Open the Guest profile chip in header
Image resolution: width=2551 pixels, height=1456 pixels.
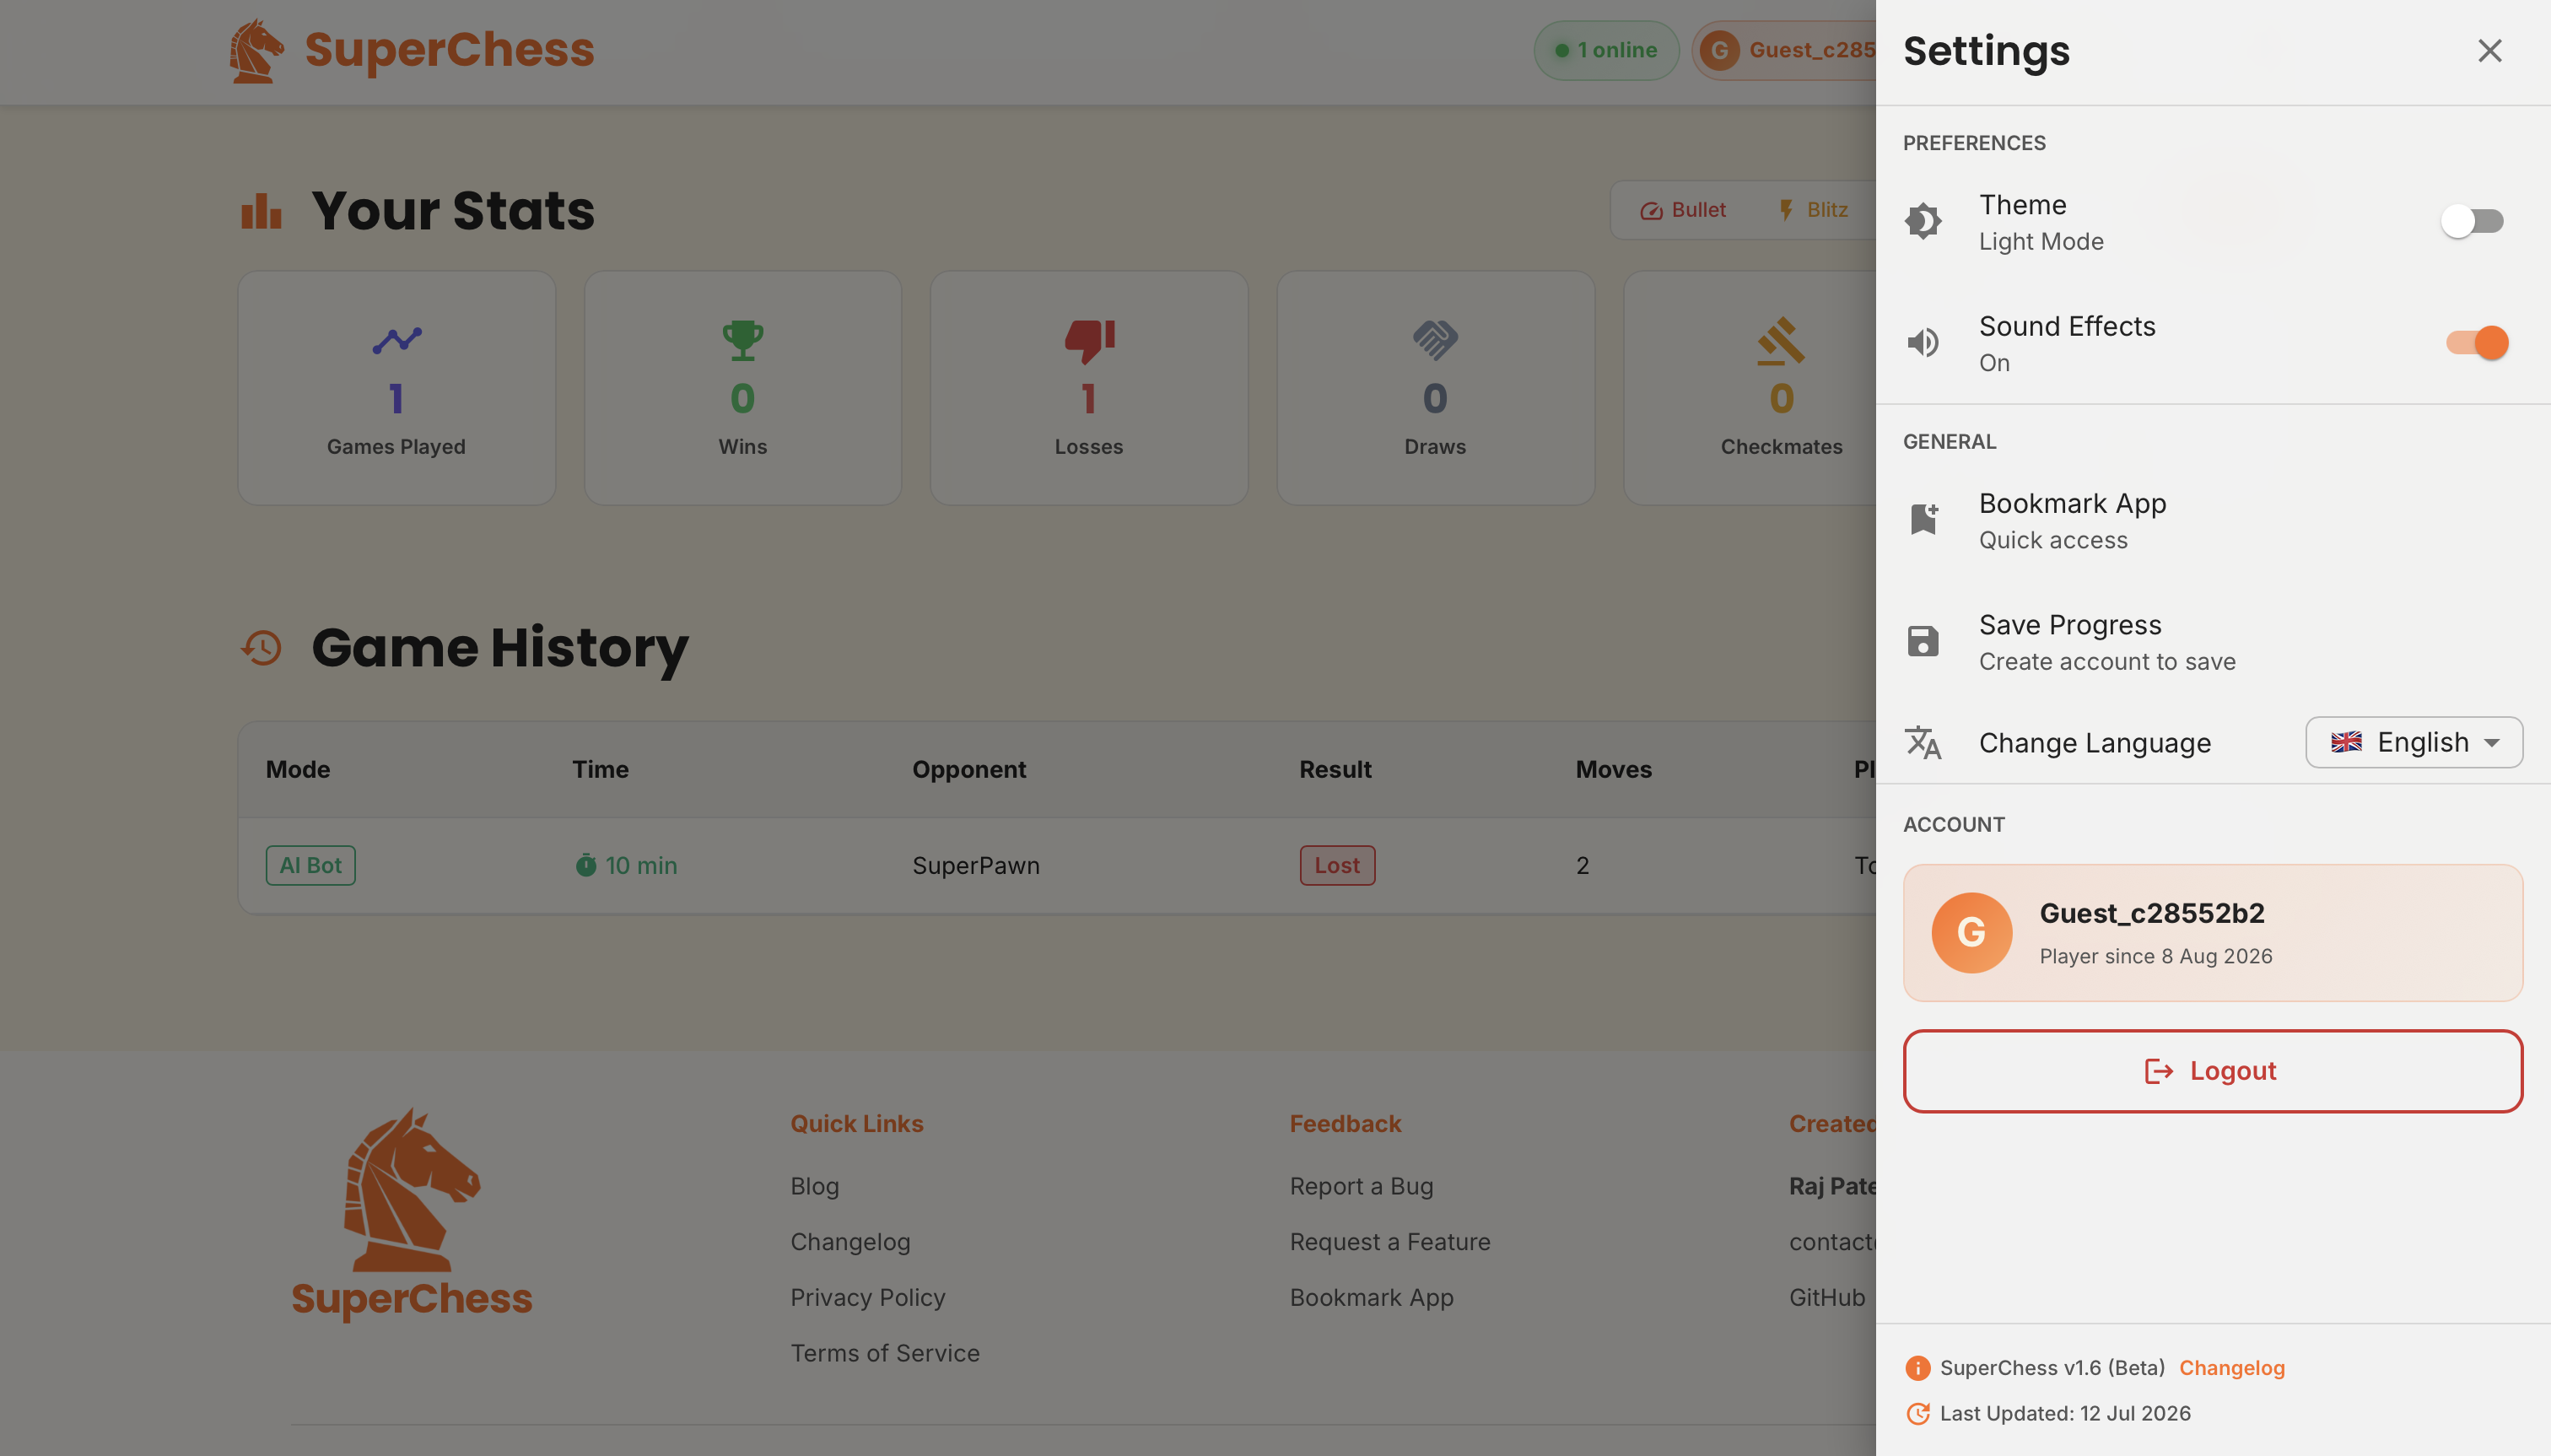click(x=1784, y=50)
